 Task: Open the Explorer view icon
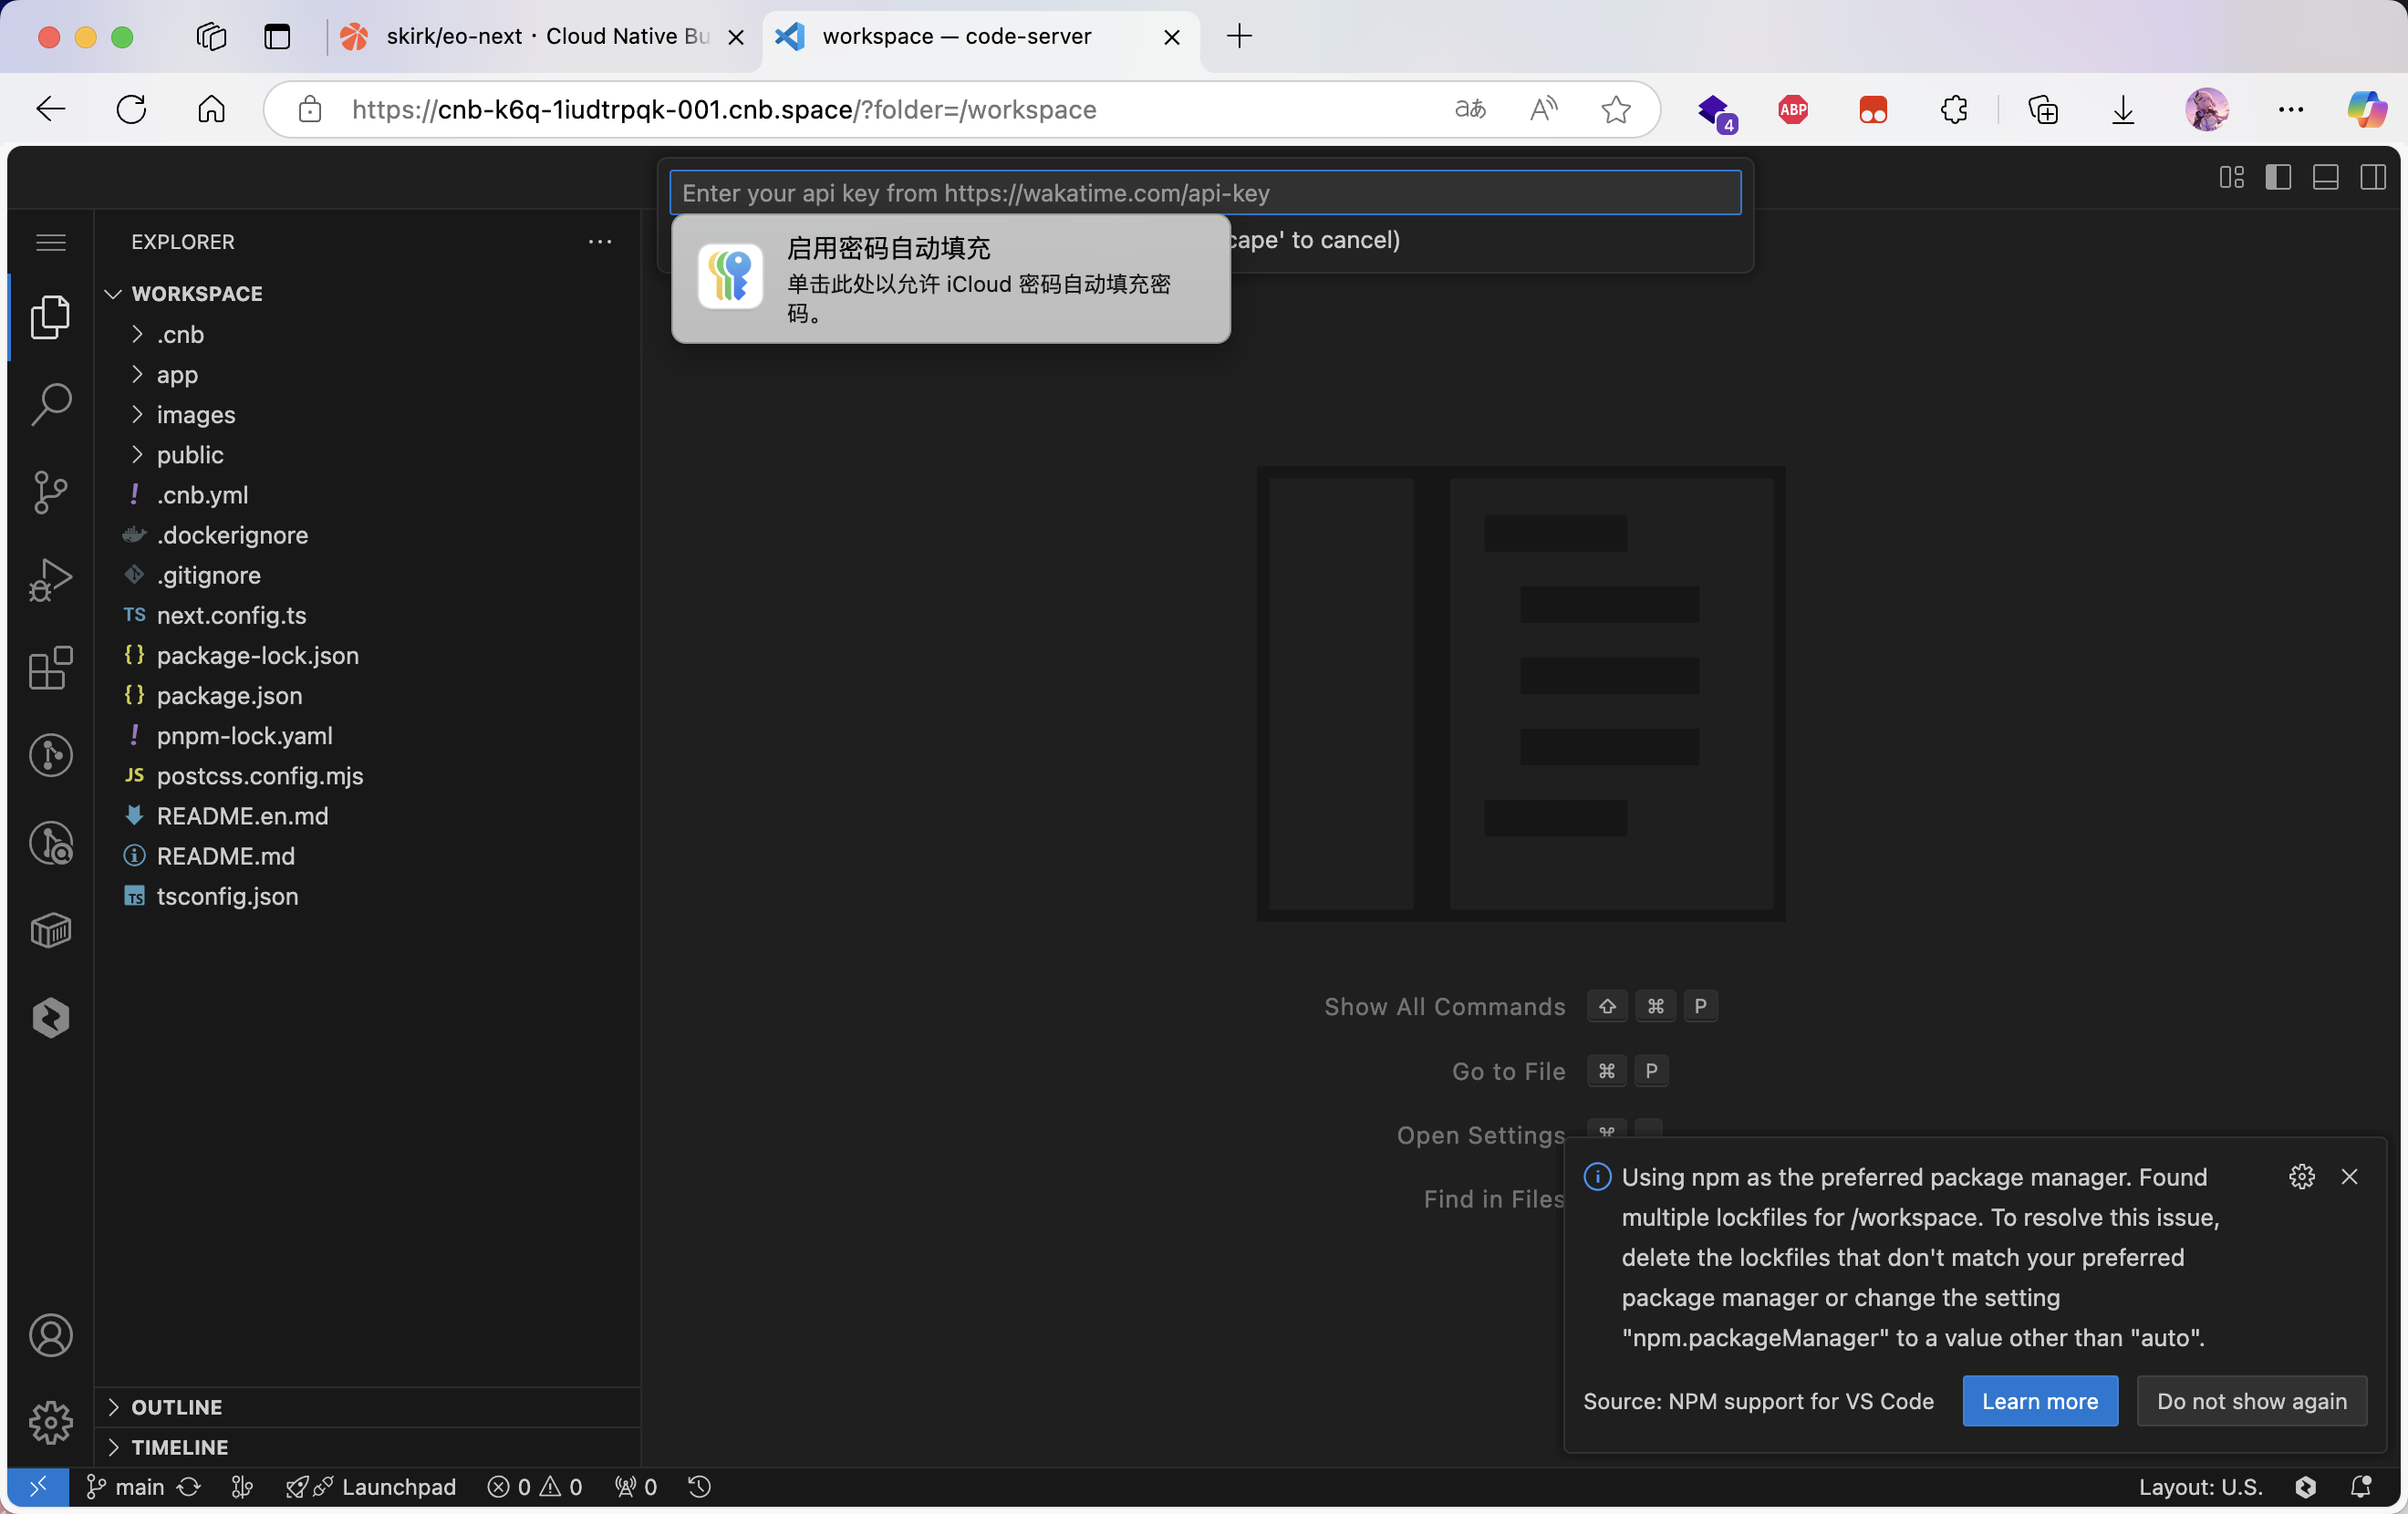50,317
